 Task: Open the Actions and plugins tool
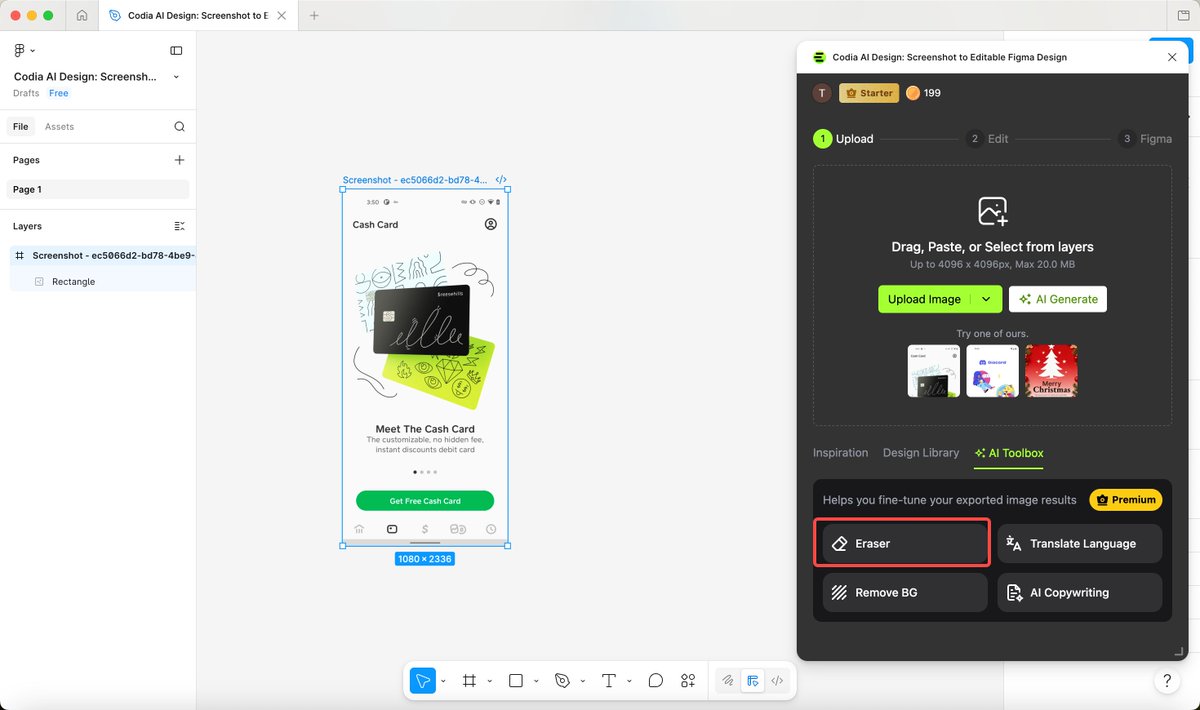(x=688, y=681)
